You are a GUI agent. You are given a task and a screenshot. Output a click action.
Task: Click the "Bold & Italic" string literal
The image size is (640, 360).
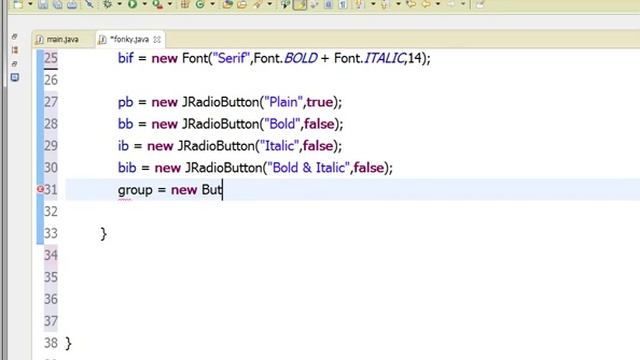click(x=309, y=167)
